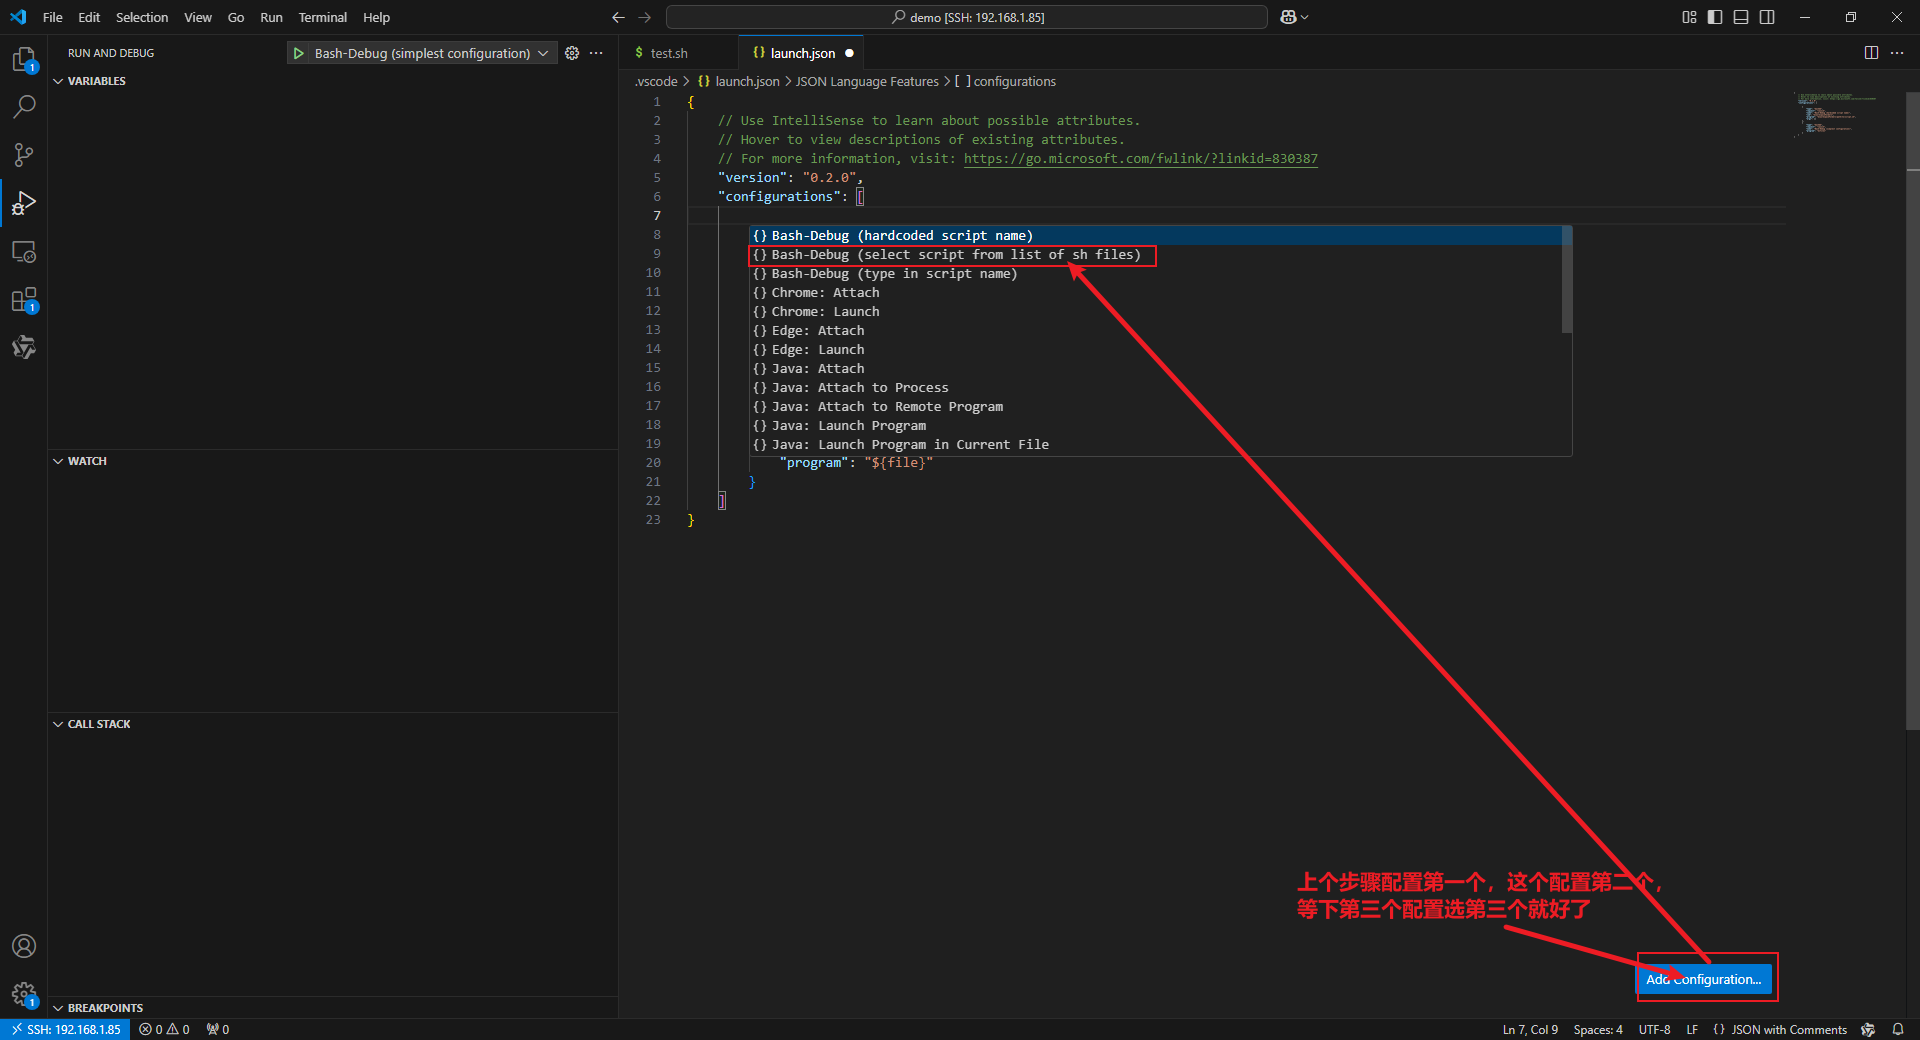Open the Explorer view in activity bar
Viewport: 1920px width, 1040px height.
24,59
